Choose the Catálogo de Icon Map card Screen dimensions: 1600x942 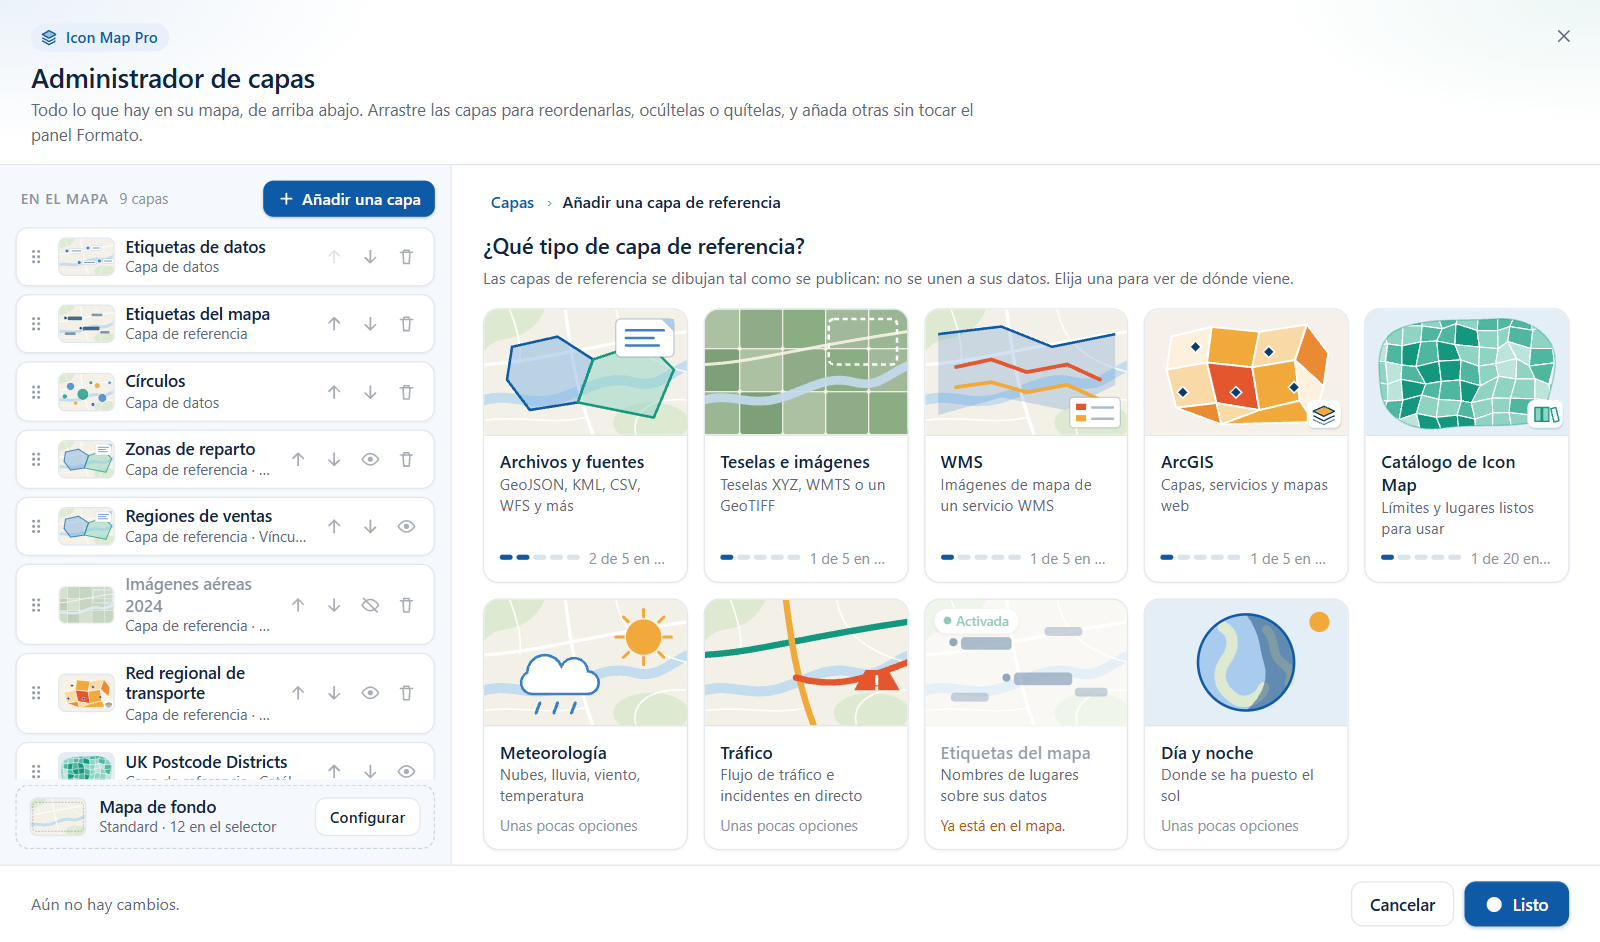click(x=1466, y=445)
